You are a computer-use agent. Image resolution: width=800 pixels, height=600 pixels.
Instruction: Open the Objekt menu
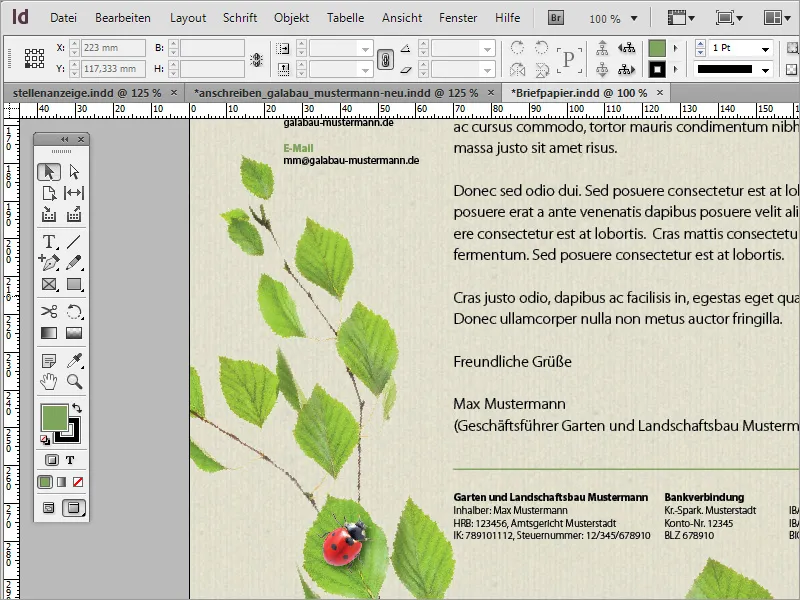291,18
